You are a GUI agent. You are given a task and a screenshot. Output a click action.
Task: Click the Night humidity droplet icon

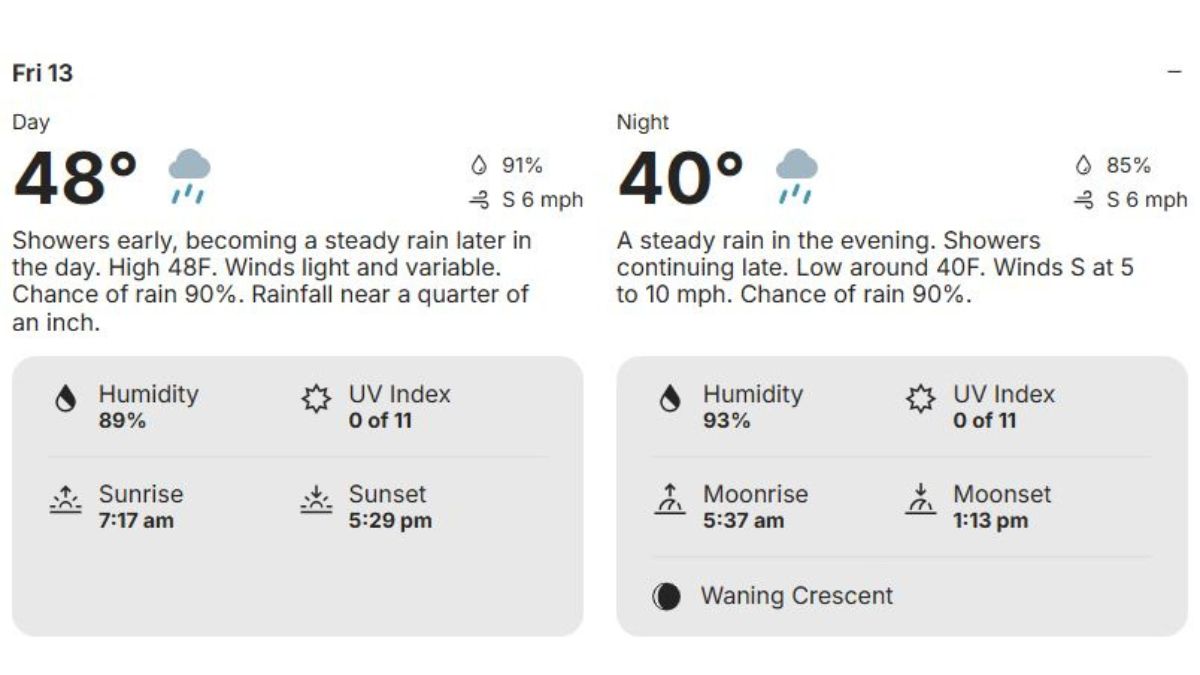[670, 400]
